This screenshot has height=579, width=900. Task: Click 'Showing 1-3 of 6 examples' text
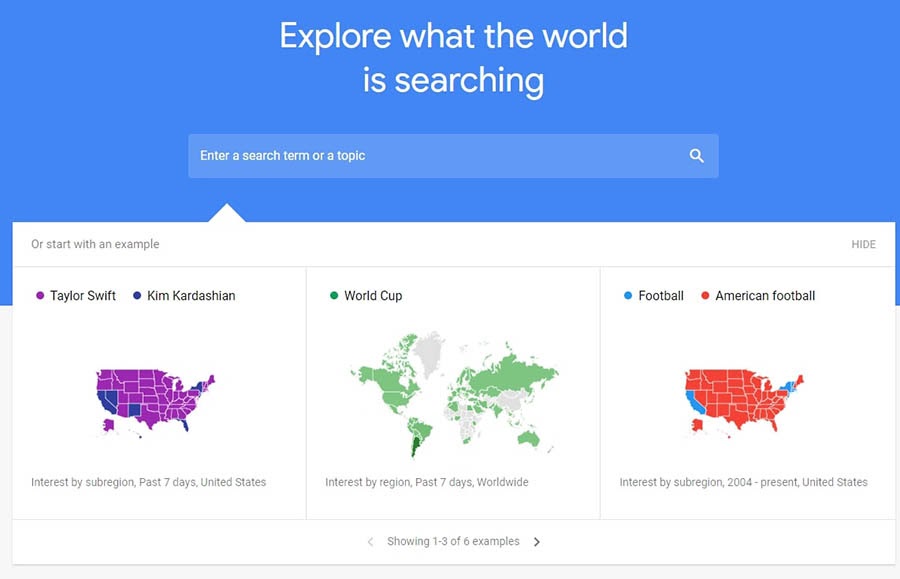453,541
